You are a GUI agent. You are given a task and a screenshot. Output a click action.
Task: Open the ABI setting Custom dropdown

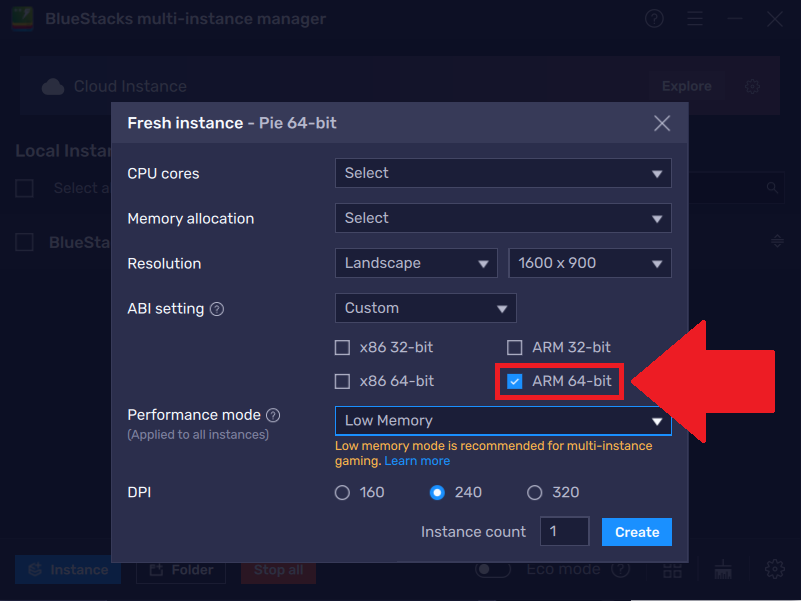426,308
